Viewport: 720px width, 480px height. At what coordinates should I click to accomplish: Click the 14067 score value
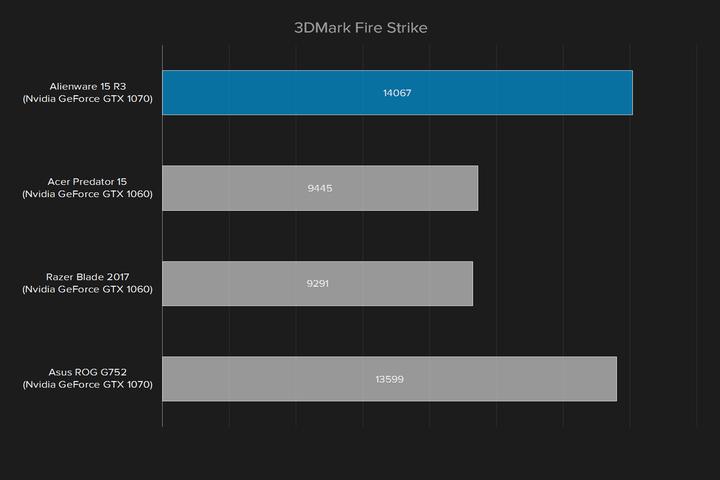tap(397, 93)
